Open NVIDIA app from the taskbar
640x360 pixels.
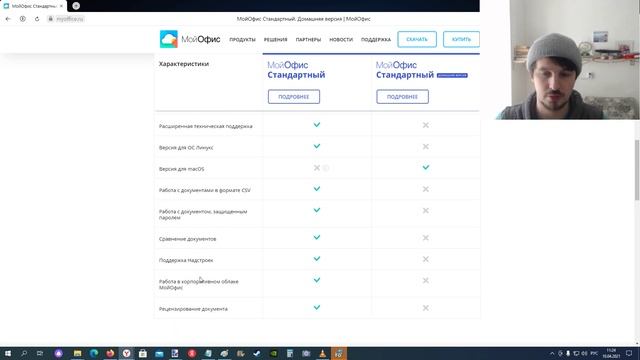coord(273,353)
